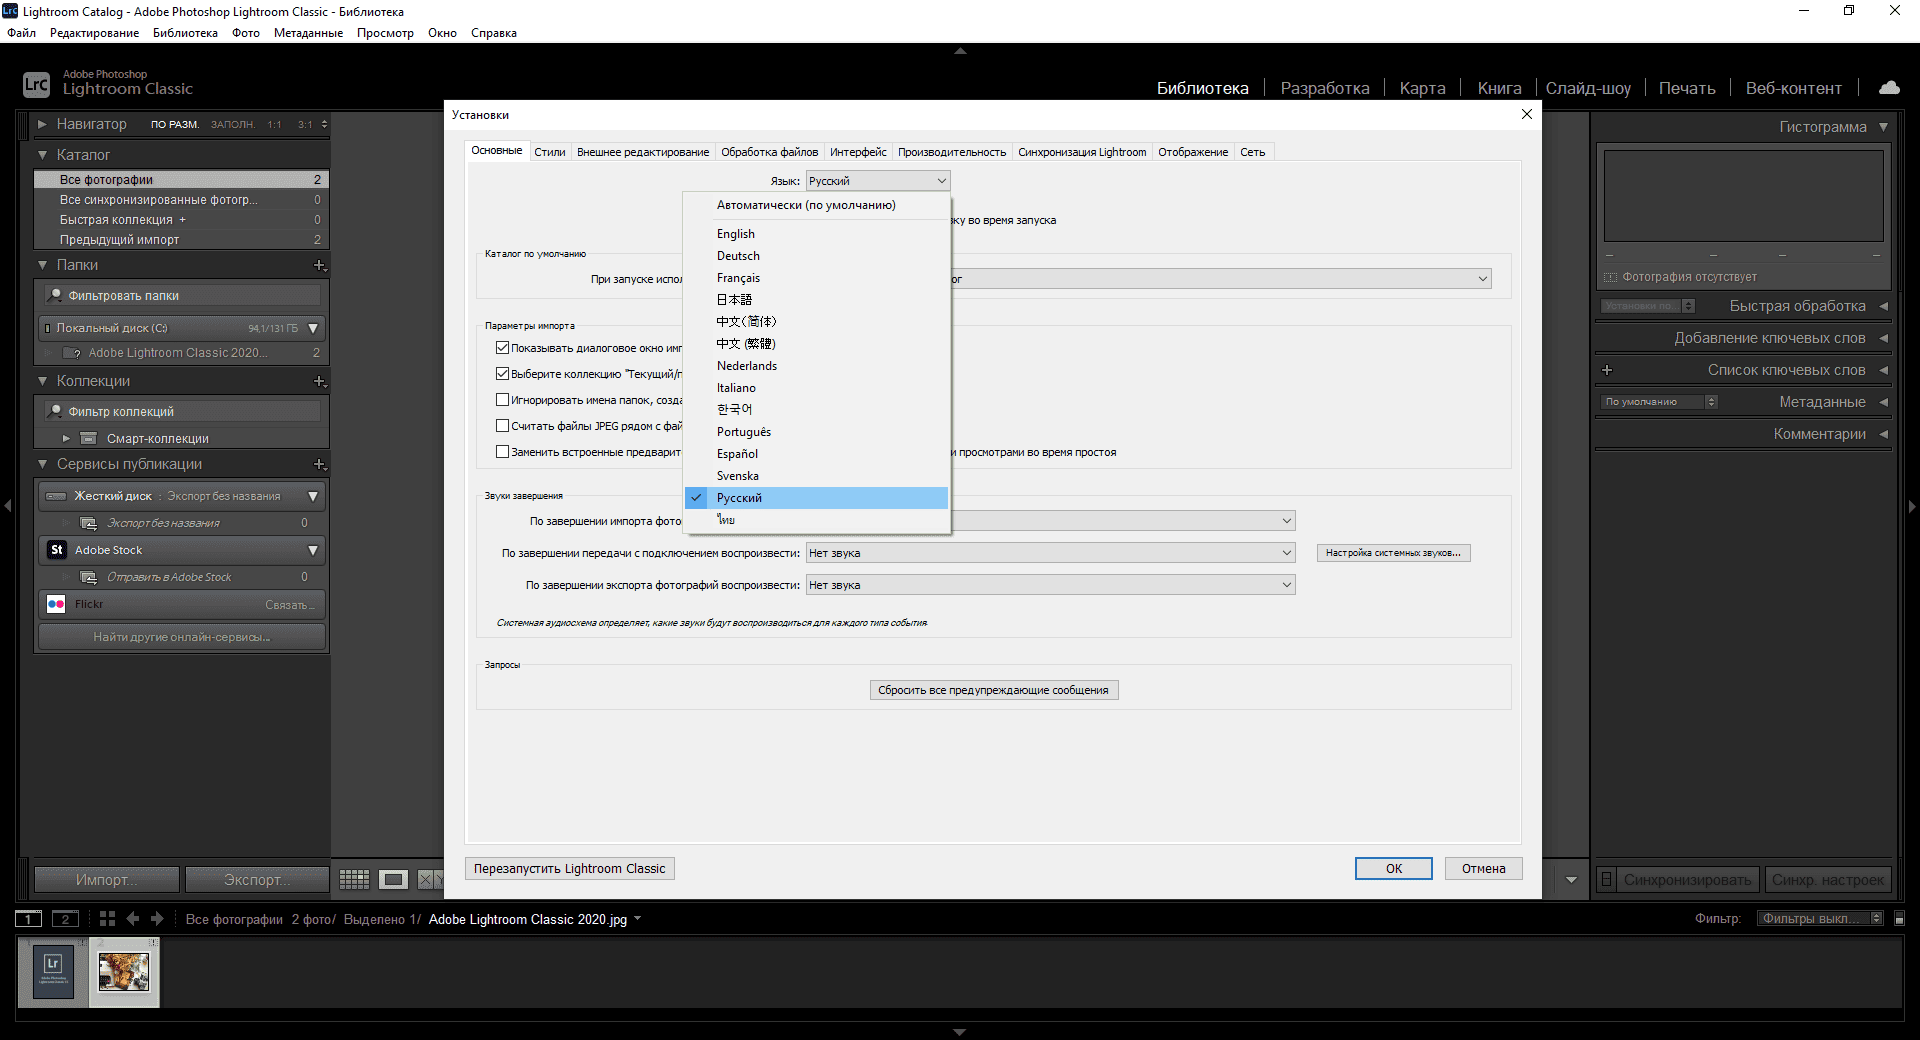Select second photo thumbnail in filmstrip
This screenshot has height=1040, width=1920.
click(x=124, y=972)
